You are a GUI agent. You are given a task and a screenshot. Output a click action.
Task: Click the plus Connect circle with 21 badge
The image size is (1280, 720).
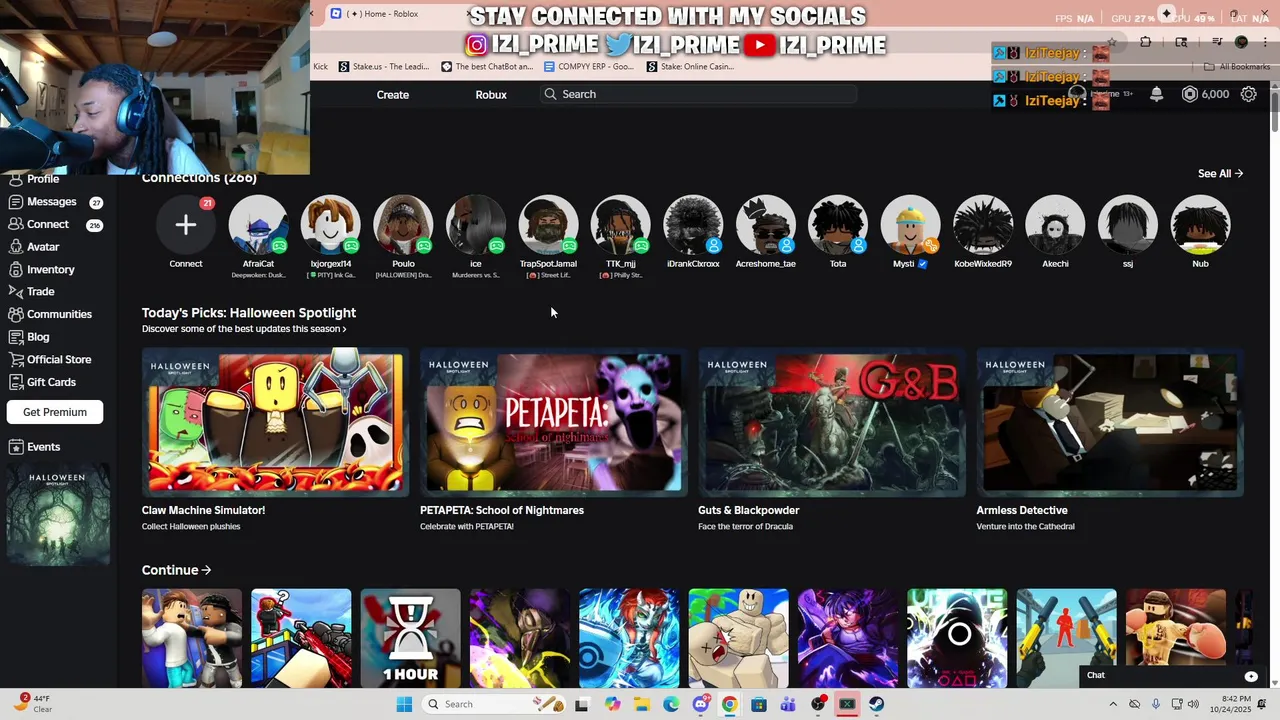click(185, 225)
